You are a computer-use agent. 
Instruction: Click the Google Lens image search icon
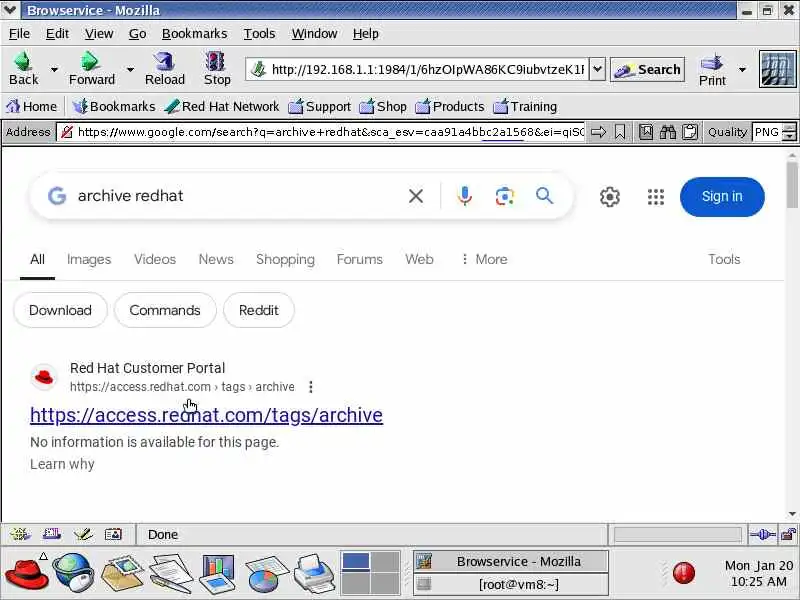tap(505, 196)
